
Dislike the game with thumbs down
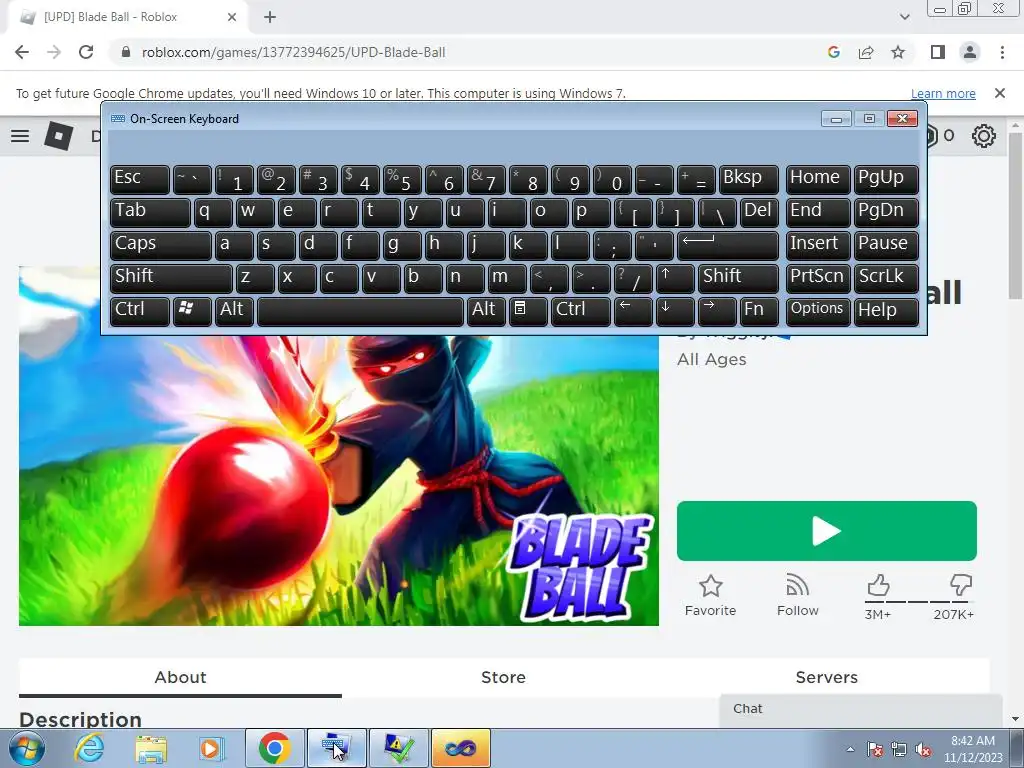tap(961, 585)
